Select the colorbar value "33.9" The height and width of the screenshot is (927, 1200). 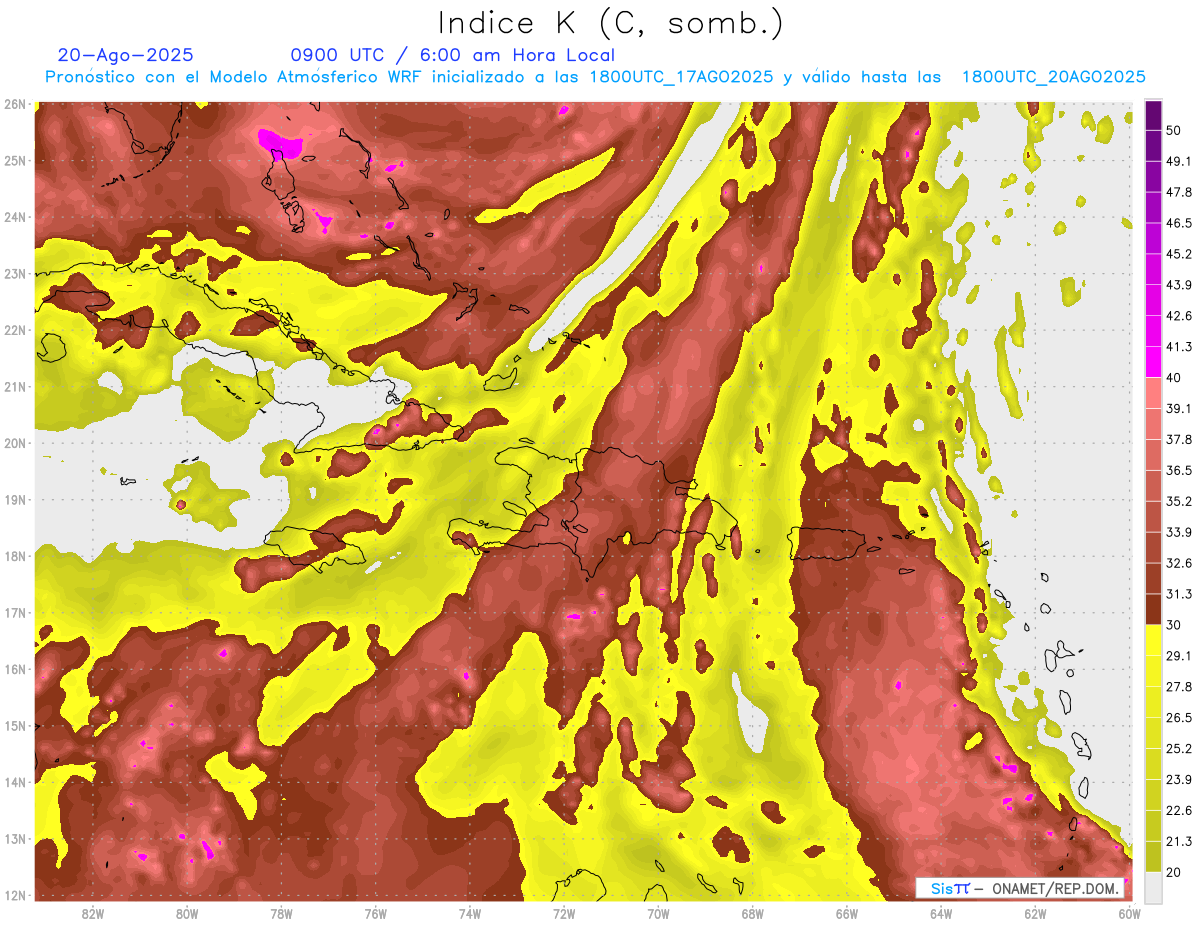(x=1178, y=532)
